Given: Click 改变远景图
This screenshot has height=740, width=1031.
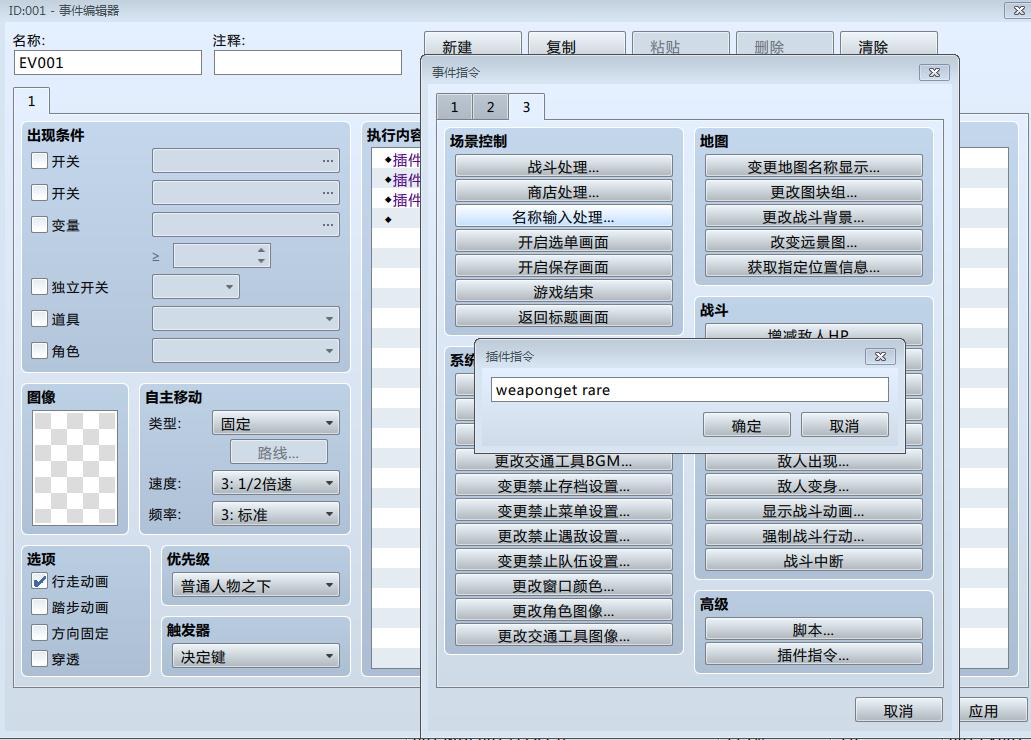Looking at the screenshot, I should (814, 242).
